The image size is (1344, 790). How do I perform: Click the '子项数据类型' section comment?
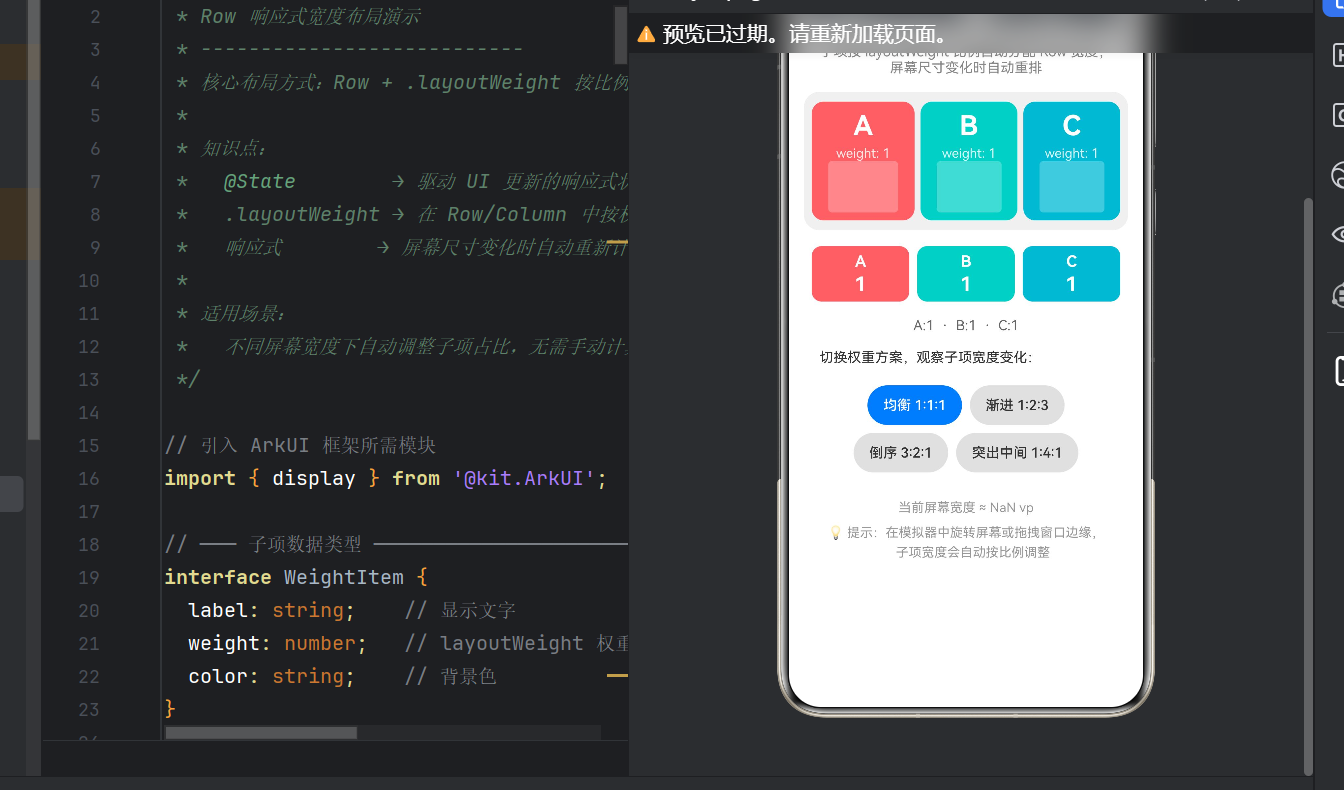pyautogui.click(x=305, y=544)
